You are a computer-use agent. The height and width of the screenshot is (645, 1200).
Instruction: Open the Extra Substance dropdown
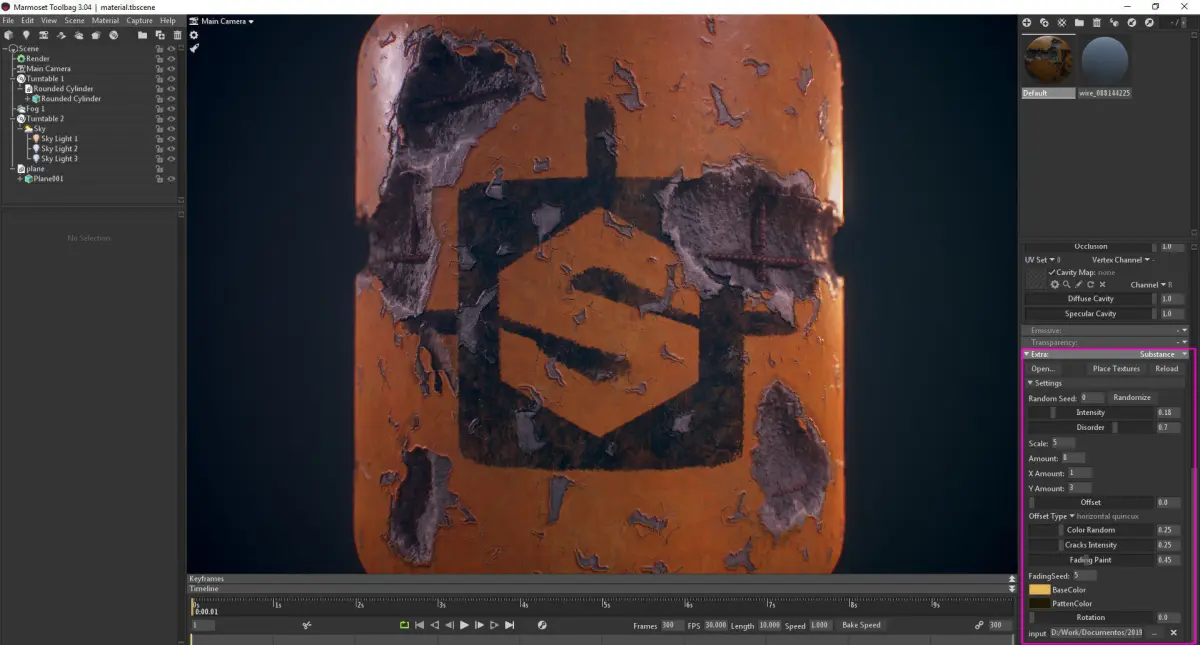tap(1164, 354)
